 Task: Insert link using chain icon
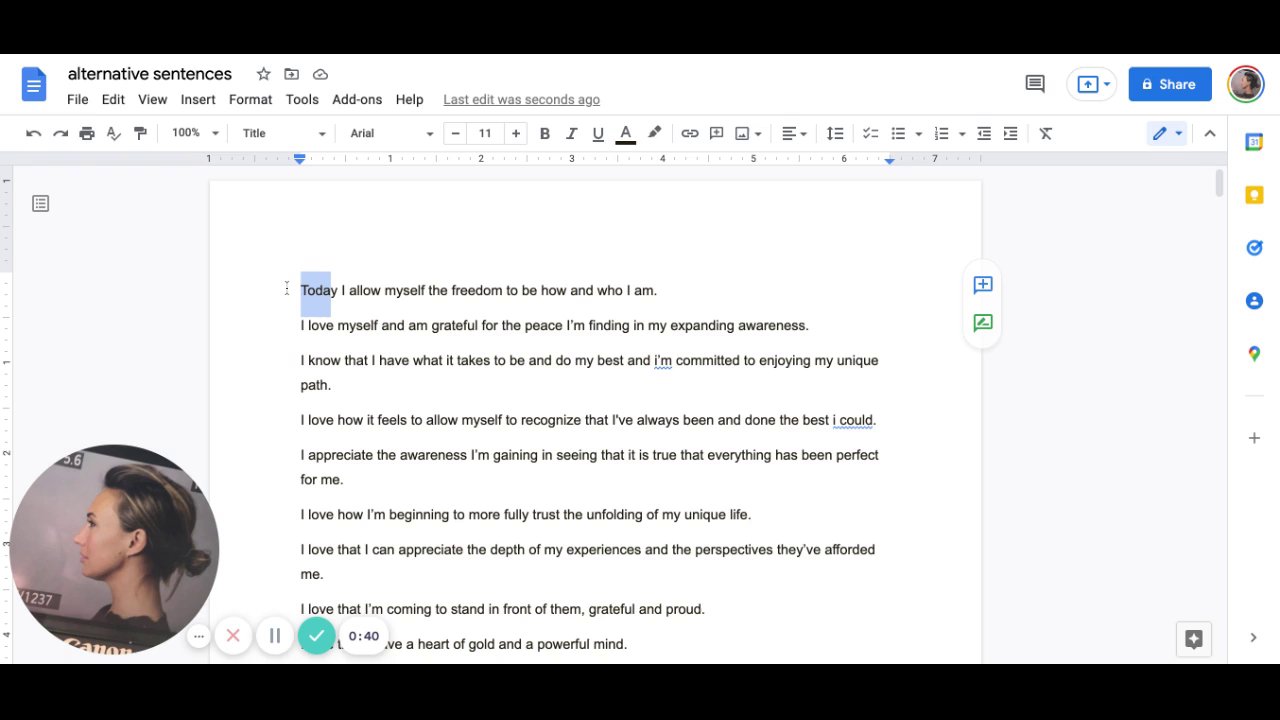pyautogui.click(x=690, y=133)
